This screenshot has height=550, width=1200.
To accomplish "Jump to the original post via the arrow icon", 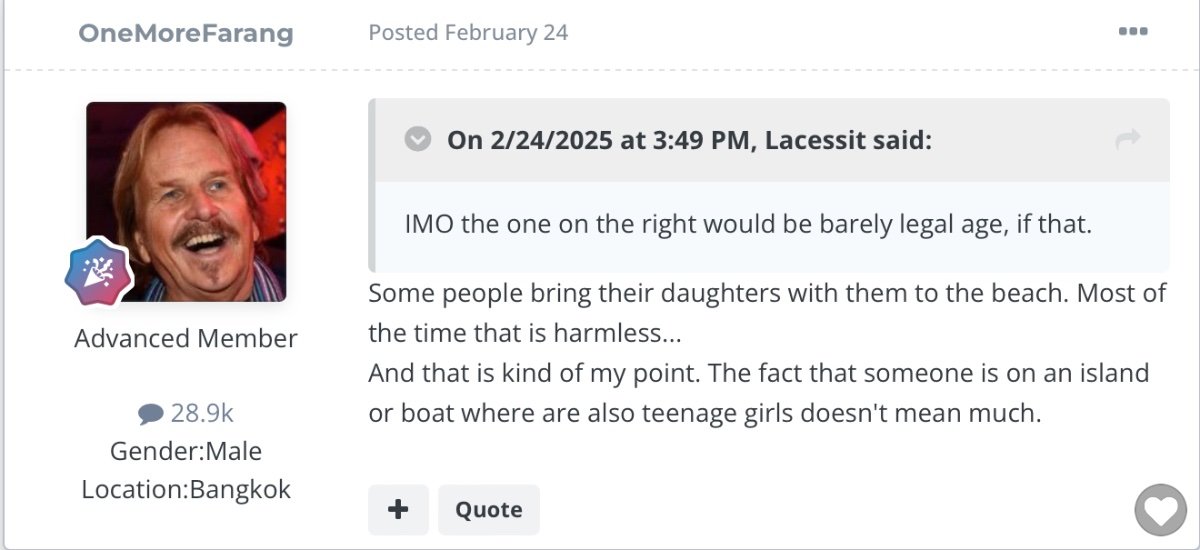I will click(x=1128, y=140).
